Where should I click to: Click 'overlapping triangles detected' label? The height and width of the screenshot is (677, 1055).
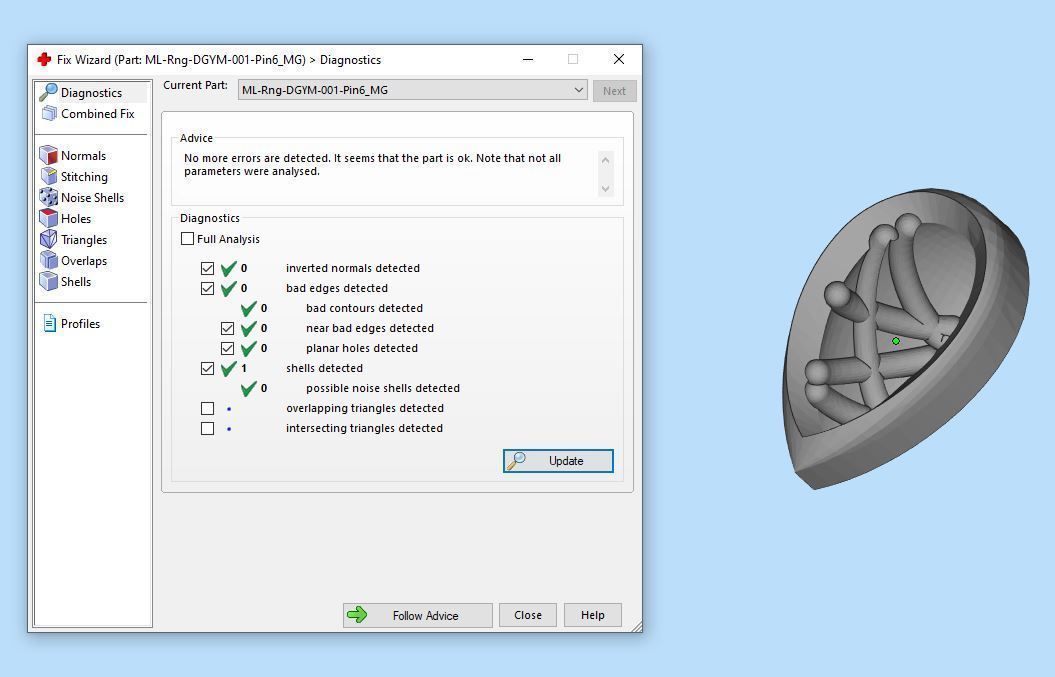365,408
